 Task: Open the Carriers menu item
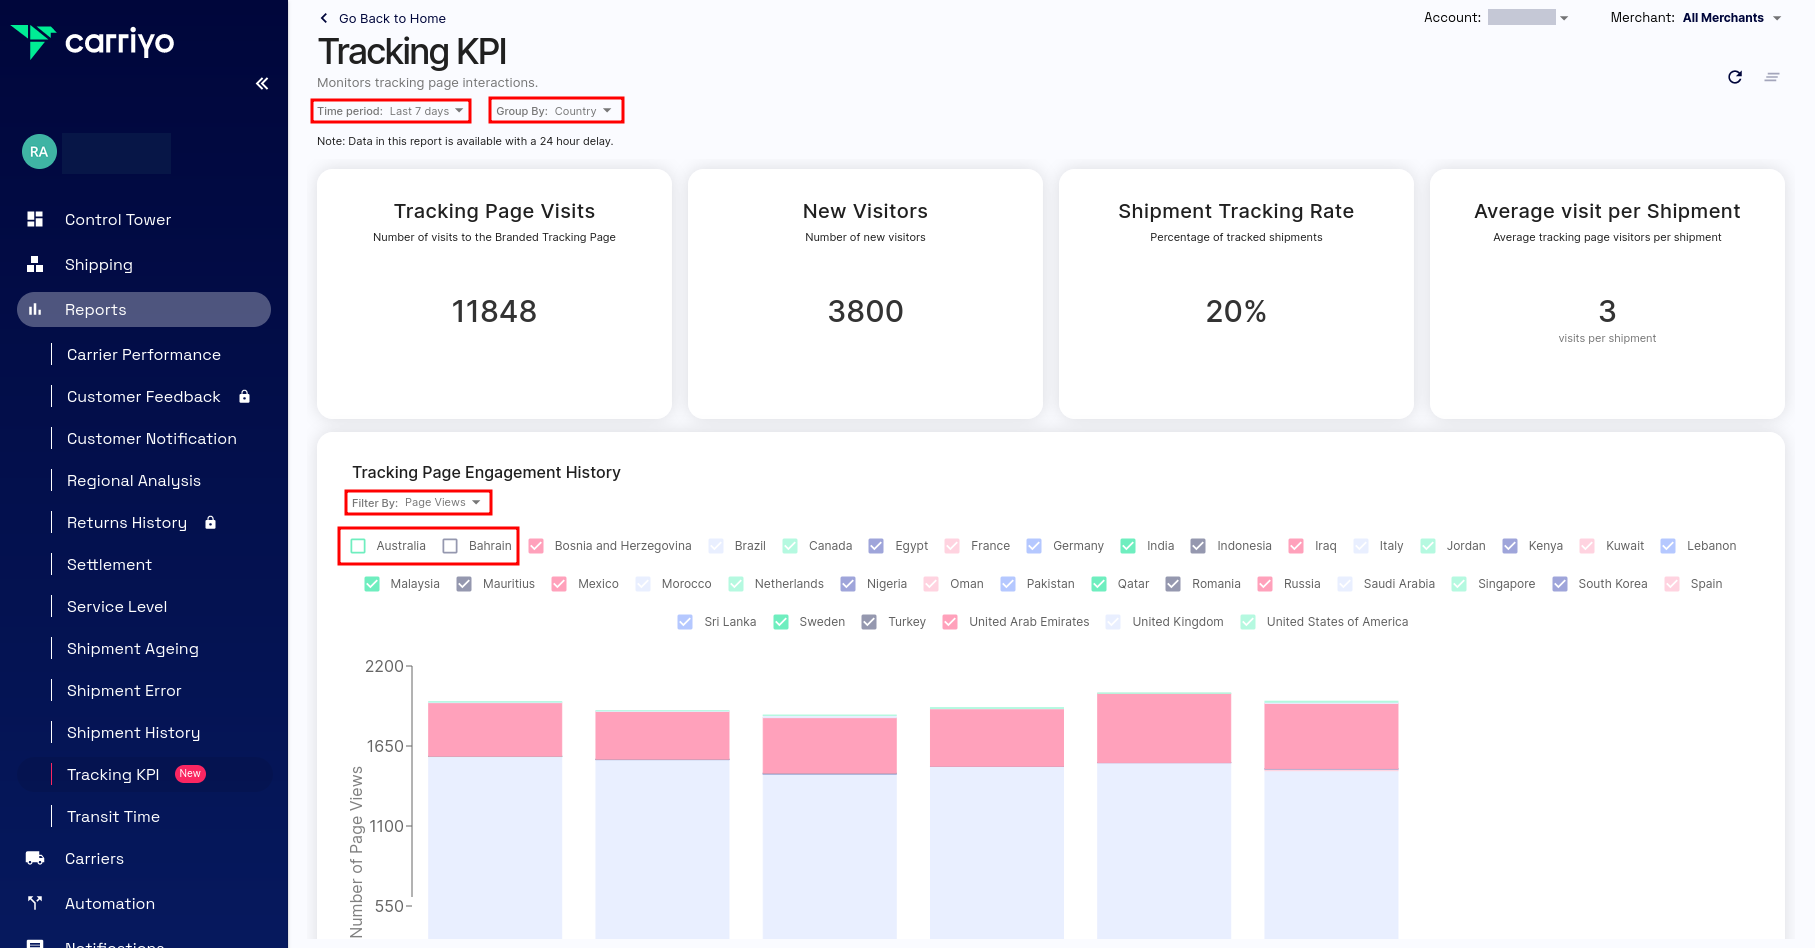144,858
